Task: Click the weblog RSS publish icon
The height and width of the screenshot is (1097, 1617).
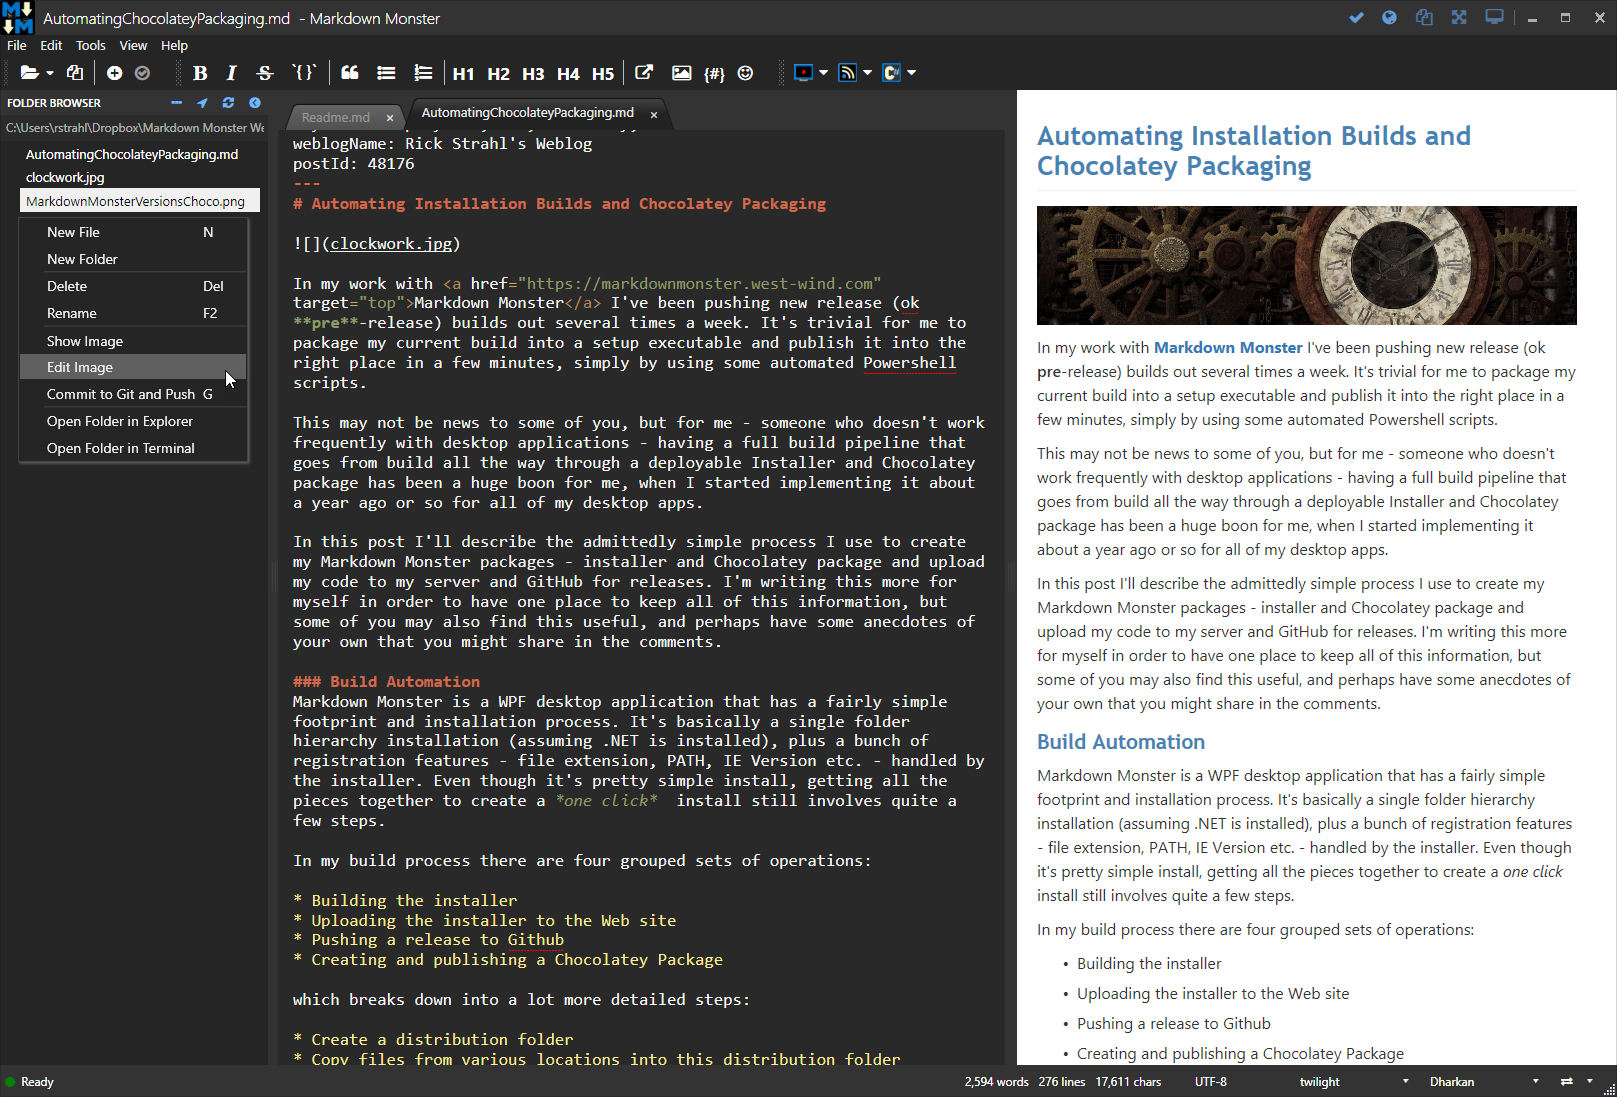Action: coord(847,73)
